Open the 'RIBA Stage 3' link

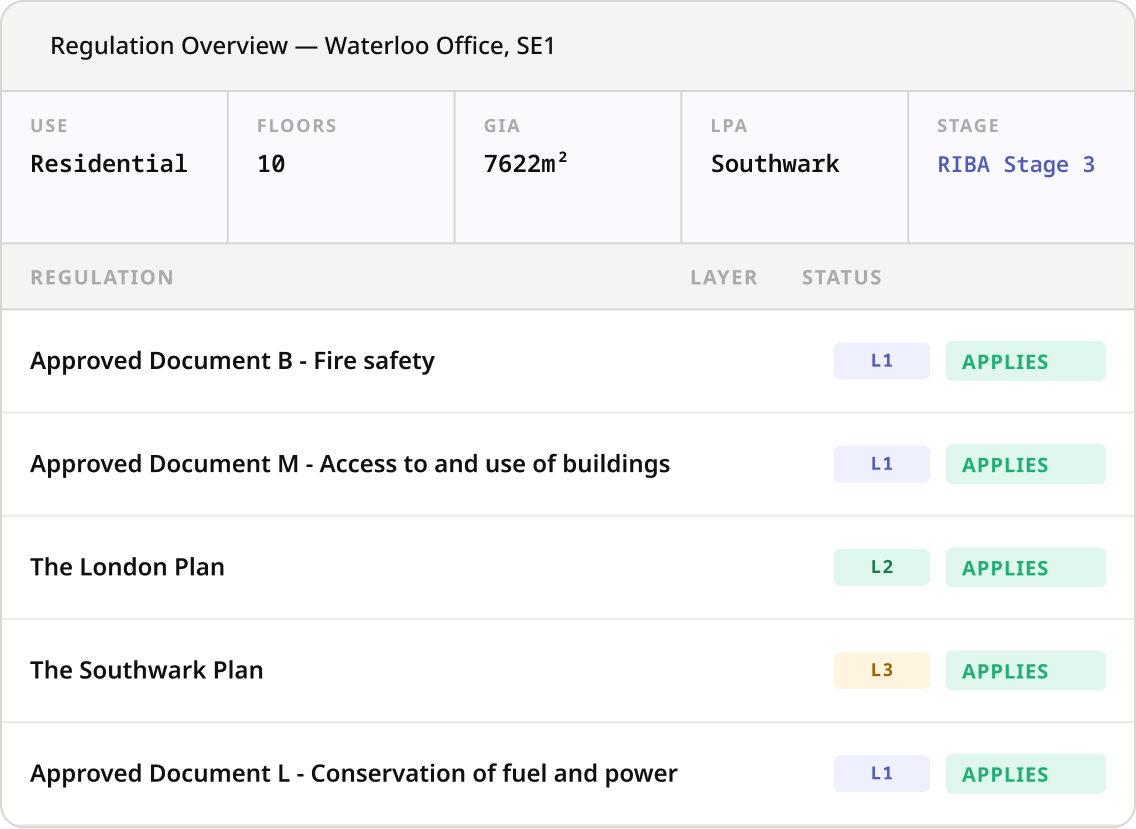tap(1016, 164)
